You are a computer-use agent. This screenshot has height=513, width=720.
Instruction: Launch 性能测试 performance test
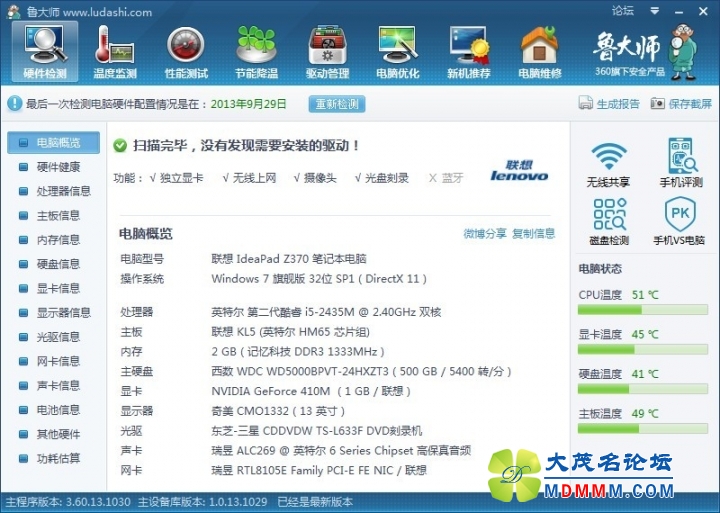click(186, 51)
